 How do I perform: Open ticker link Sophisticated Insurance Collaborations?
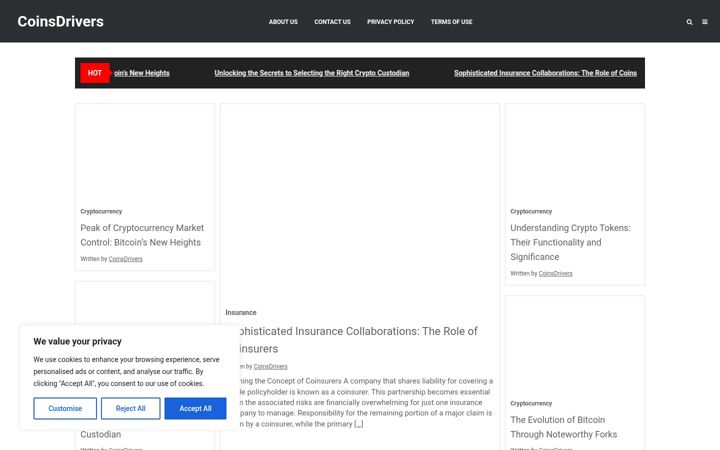(x=546, y=73)
